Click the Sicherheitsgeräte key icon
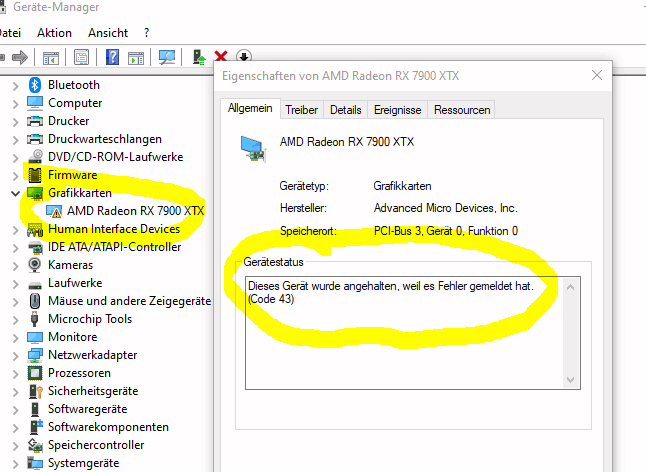The height and width of the screenshot is (472, 646). [x=36, y=391]
